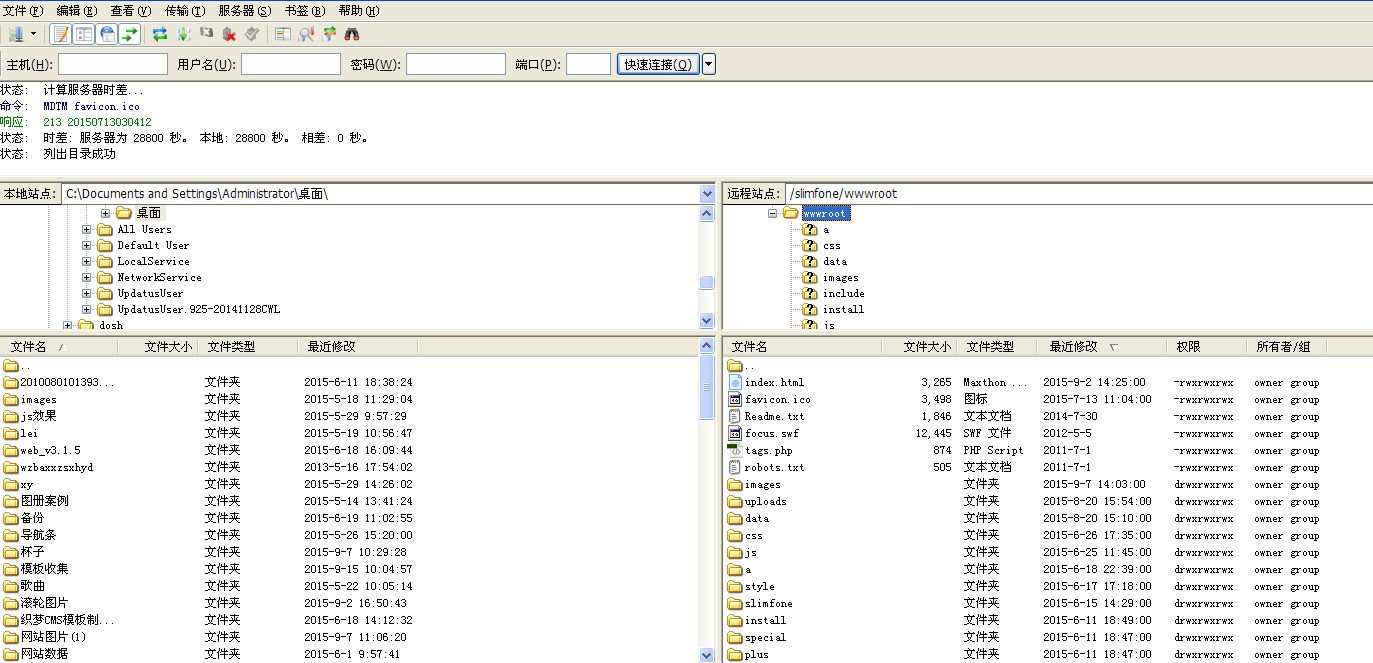Click the 快速连接 quick connect button

(x=658, y=64)
